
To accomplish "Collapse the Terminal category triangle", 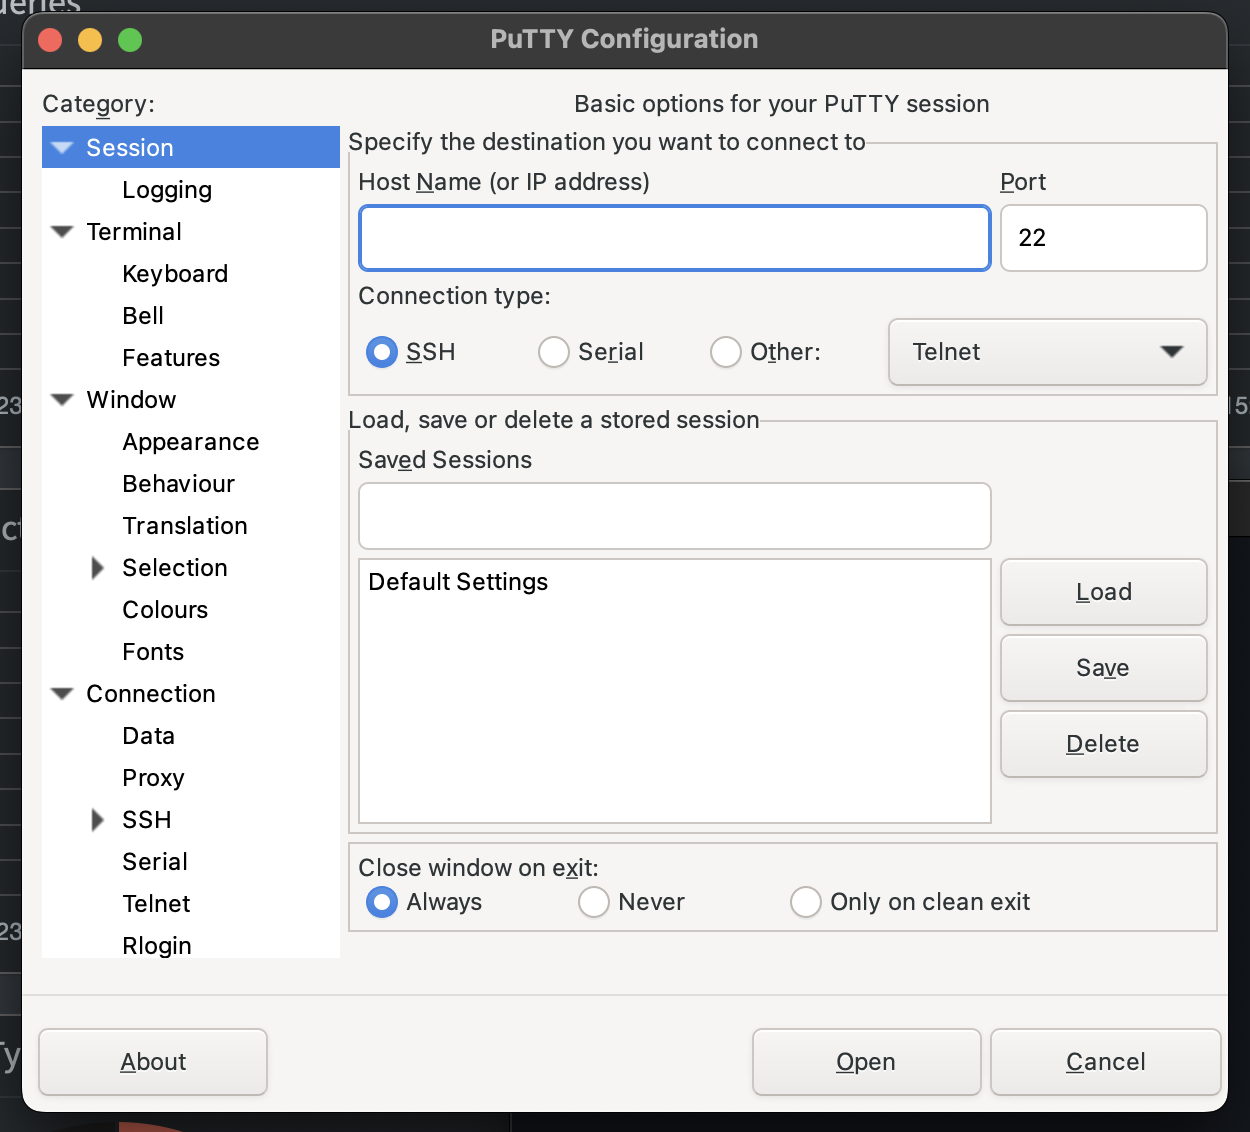I will 62,232.
